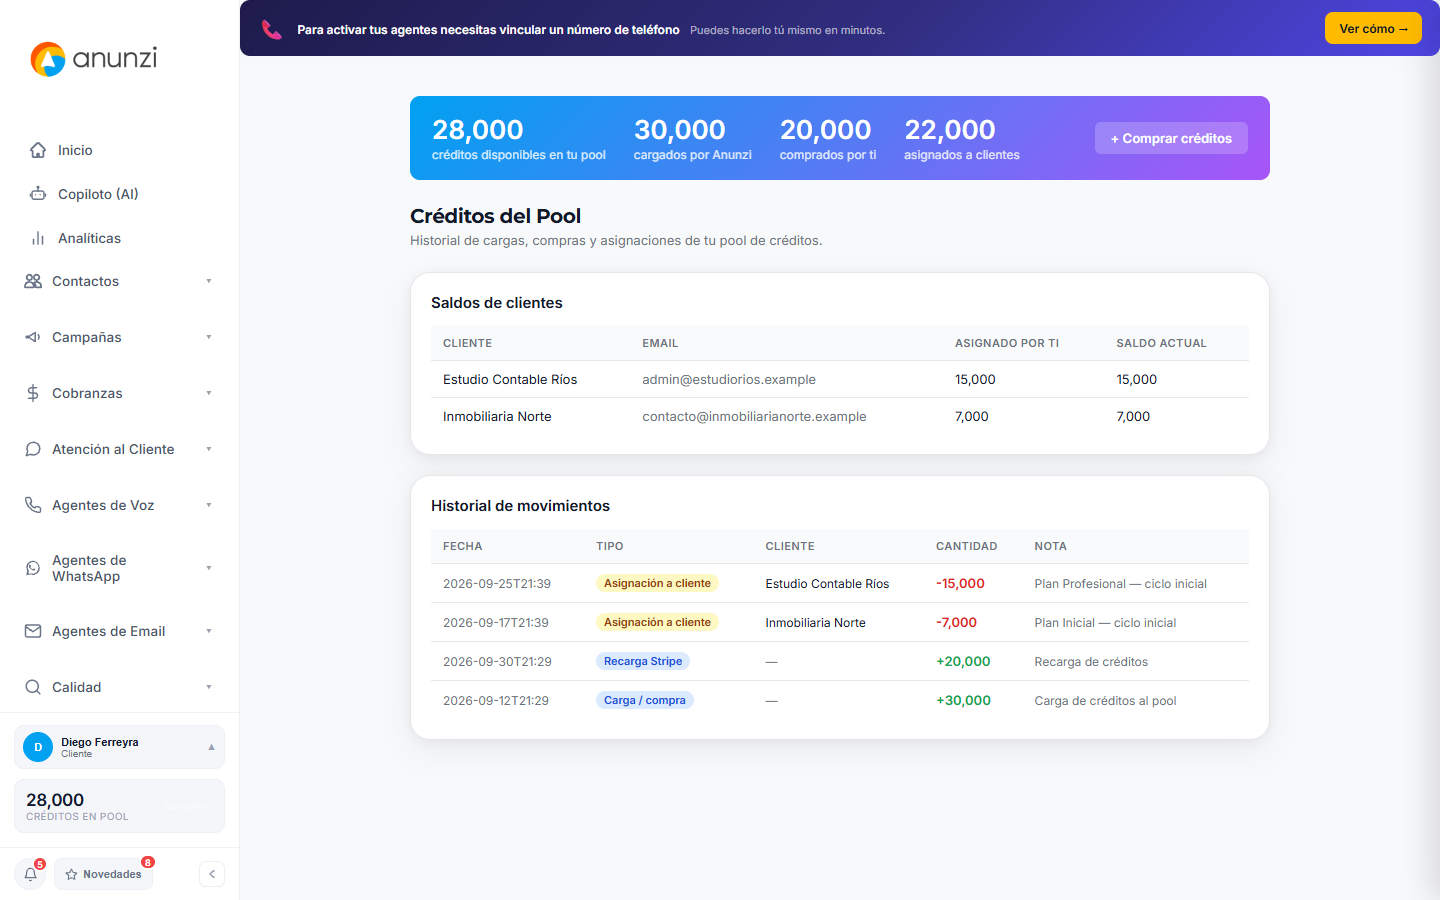Expand the Agentes de WhatsApp arrow
Viewport: 1440px width, 900px height.
click(209, 568)
